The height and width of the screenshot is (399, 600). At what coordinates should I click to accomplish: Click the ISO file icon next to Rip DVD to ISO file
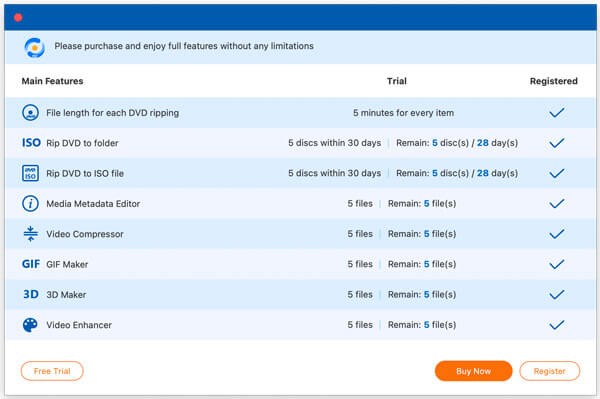click(30, 173)
